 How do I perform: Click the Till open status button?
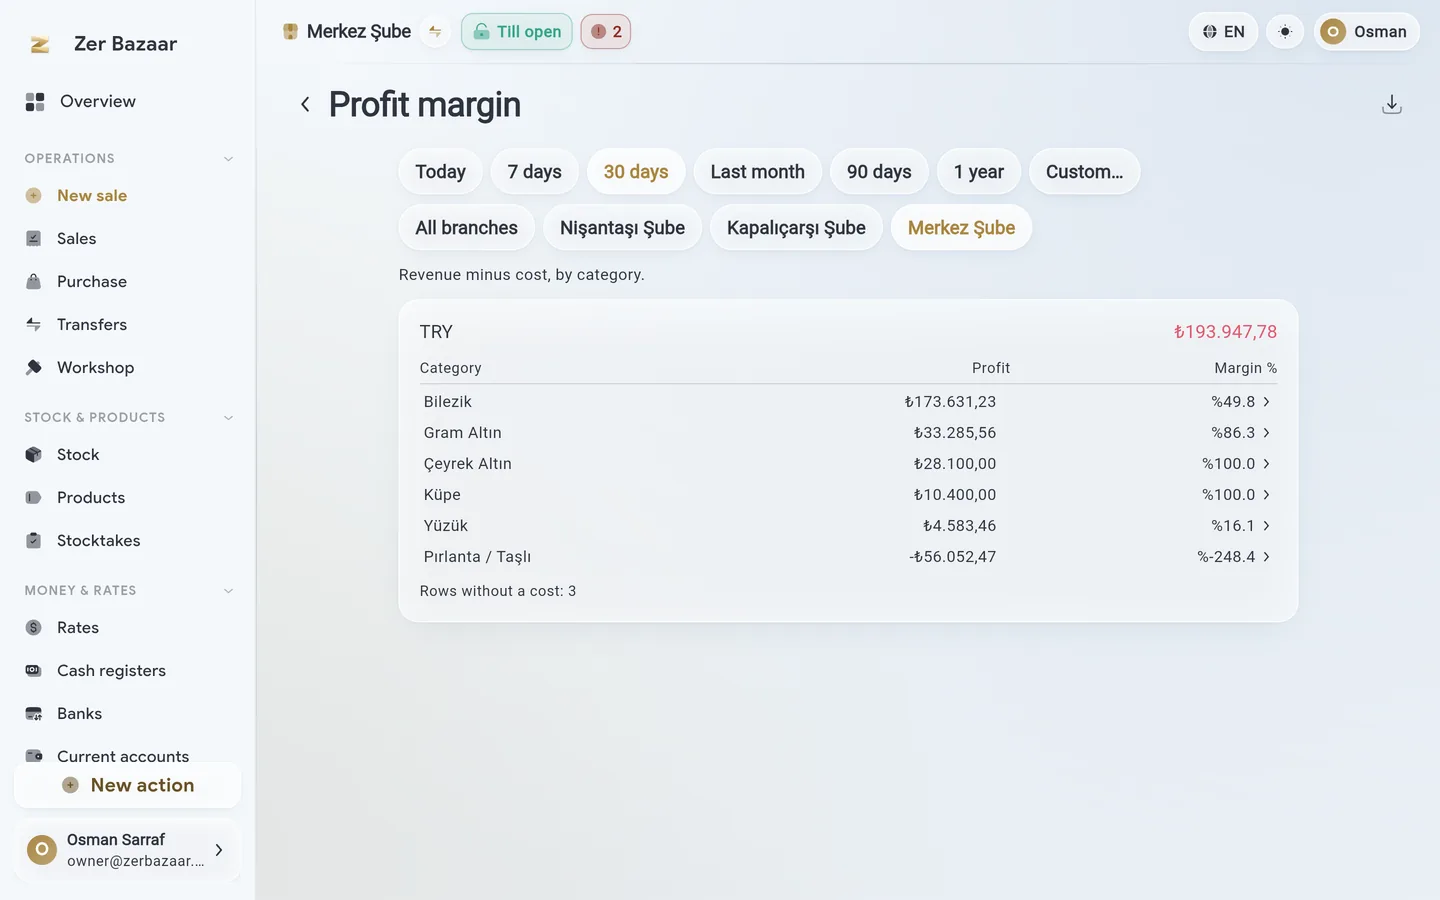click(x=517, y=32)
